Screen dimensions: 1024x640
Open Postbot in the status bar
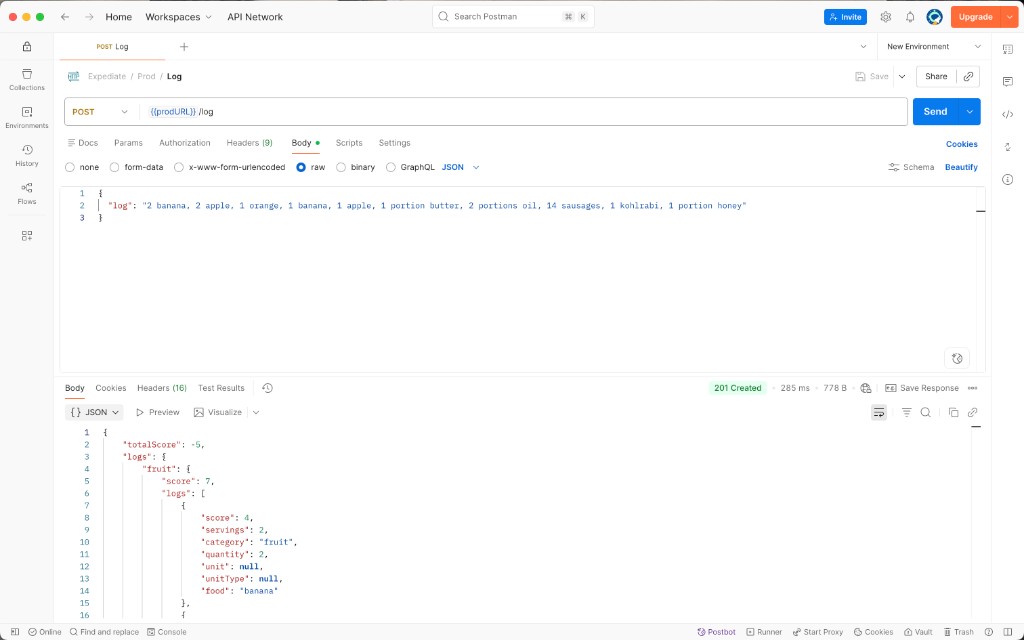pos(716,631)
